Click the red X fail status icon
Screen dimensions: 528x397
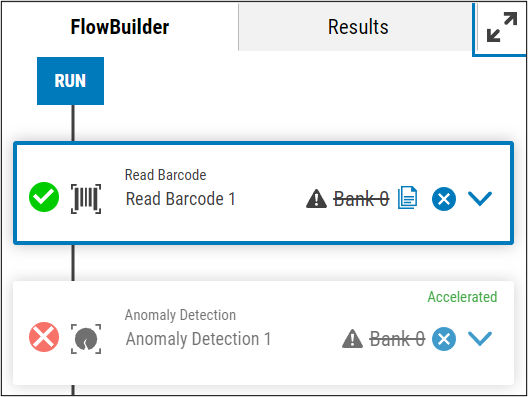pyautogui.click(x=44, y=337)
